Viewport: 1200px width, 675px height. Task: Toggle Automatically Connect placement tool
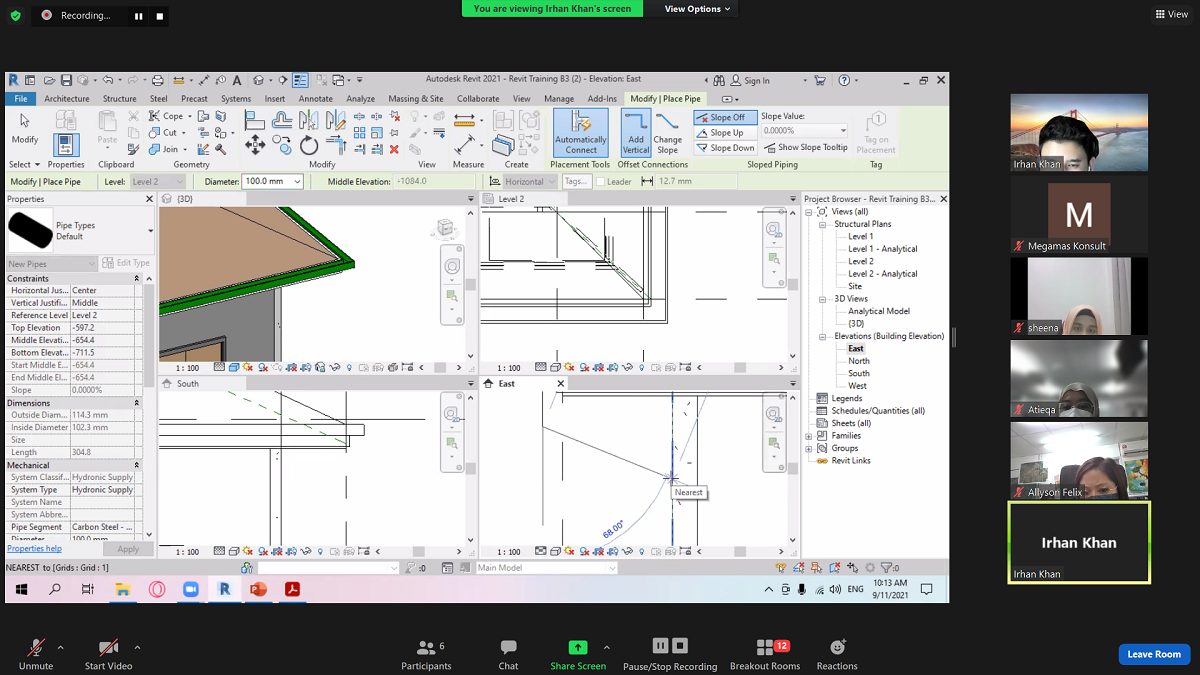[581, 133]
